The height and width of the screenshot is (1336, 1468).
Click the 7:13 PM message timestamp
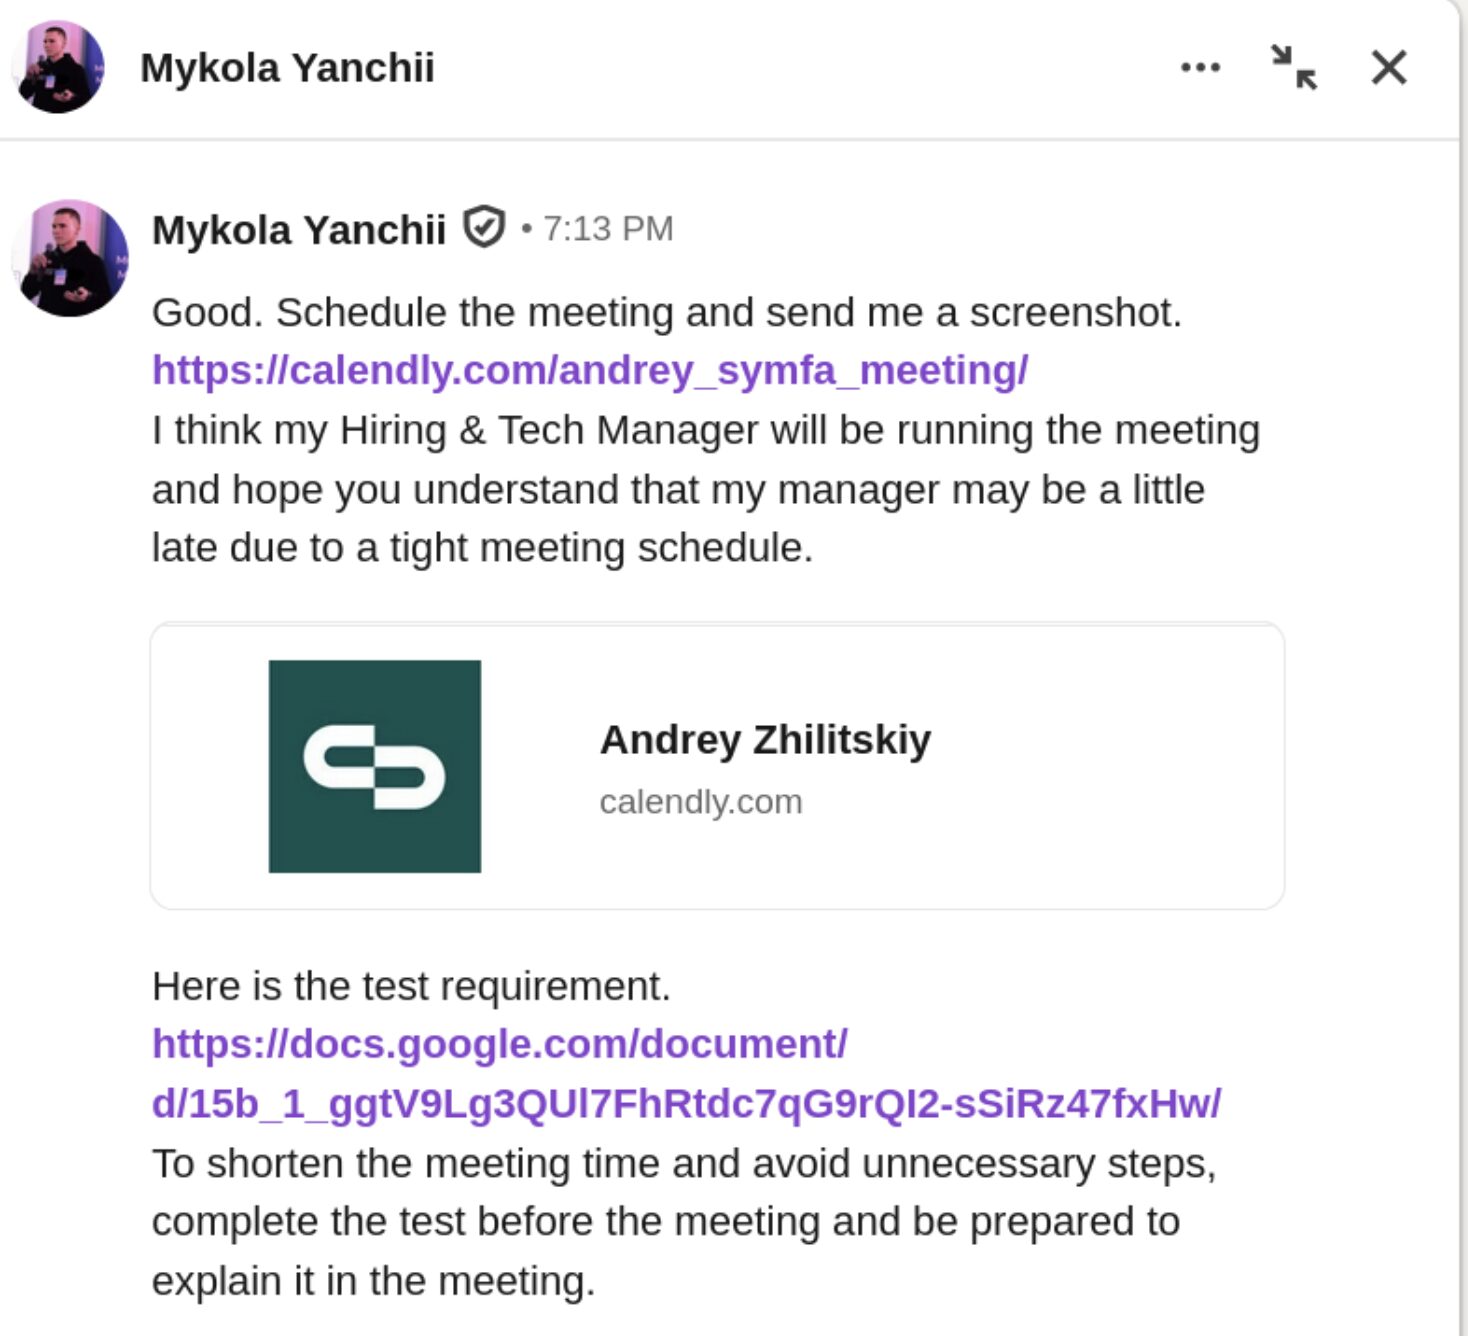(x=608, y=229)
